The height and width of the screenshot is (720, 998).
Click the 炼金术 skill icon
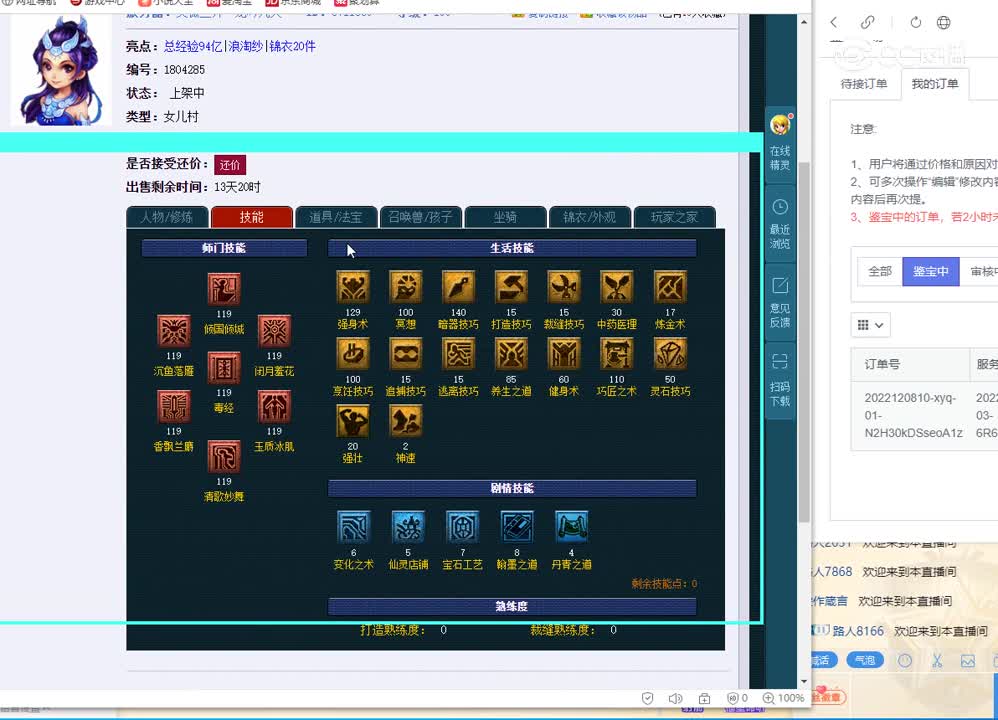pyautogui.click(x=670, y=286)
